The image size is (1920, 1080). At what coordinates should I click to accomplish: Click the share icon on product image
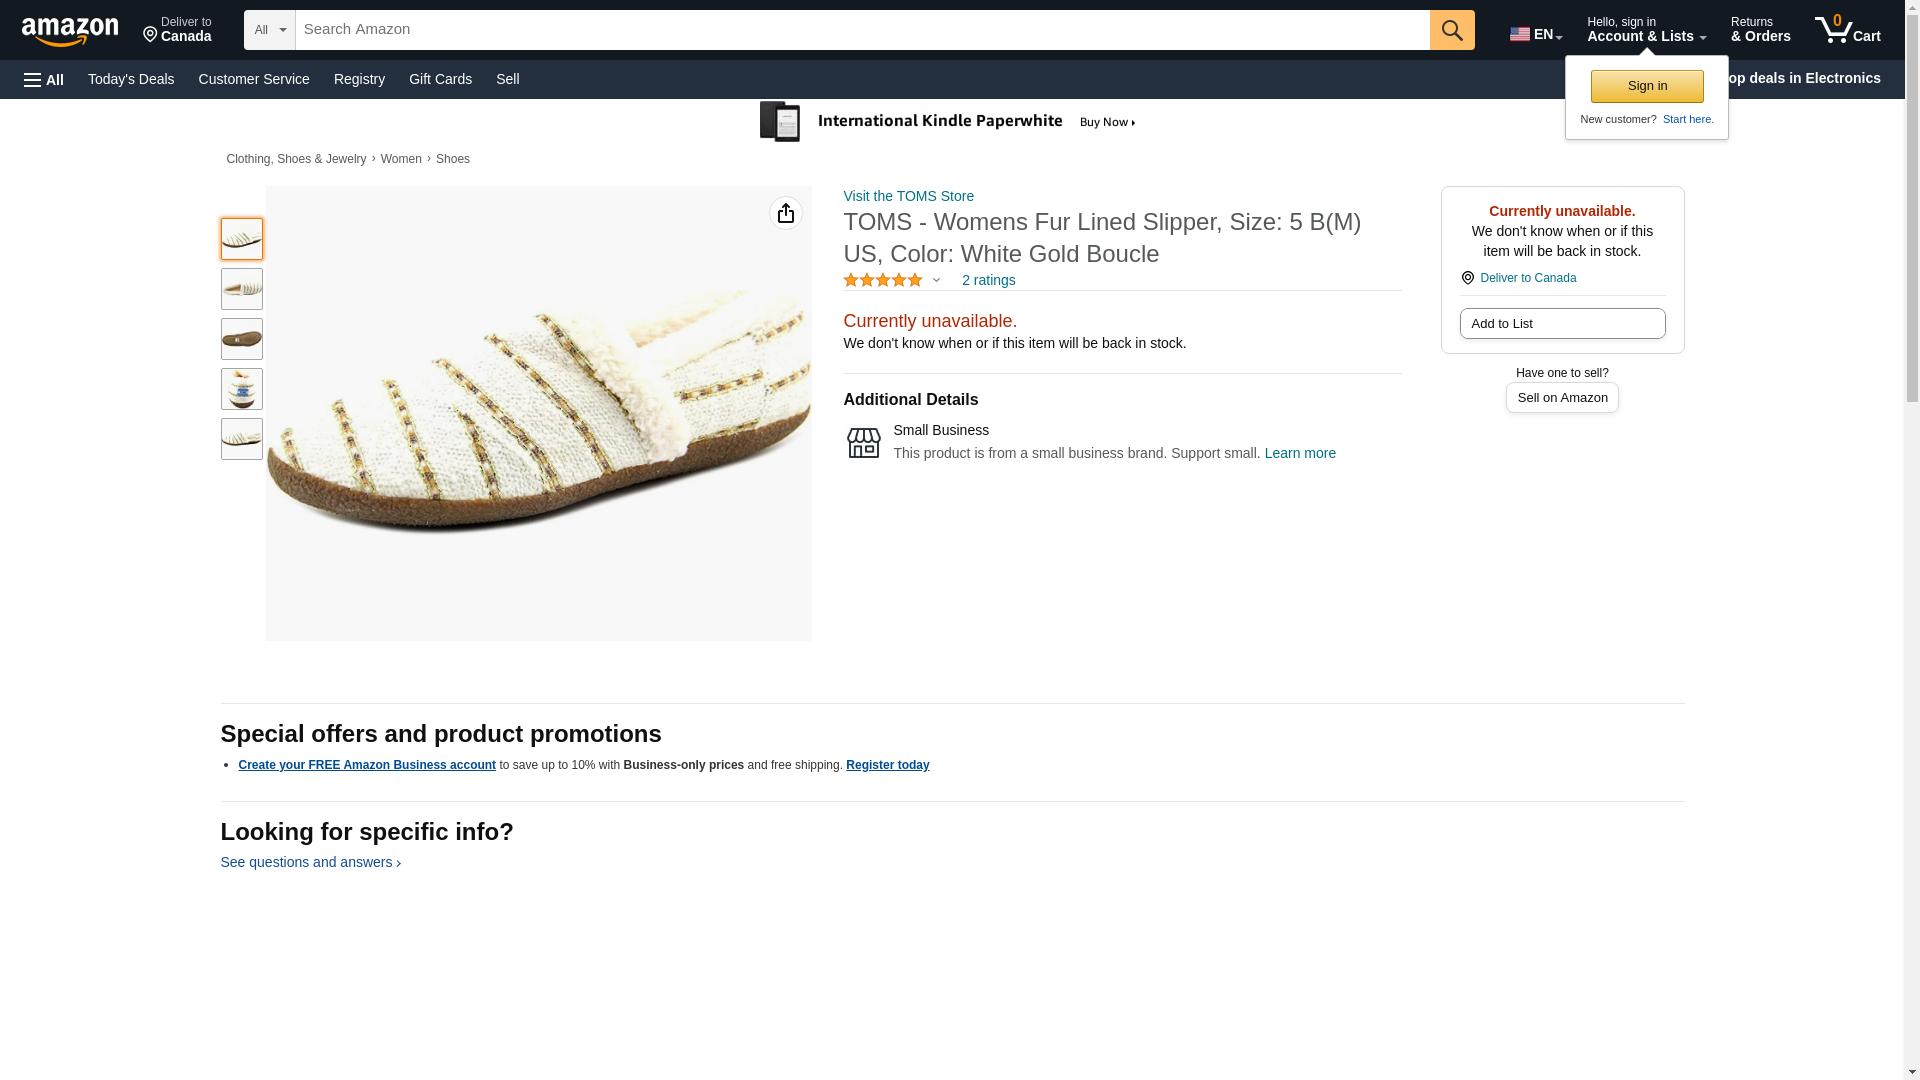786,213
